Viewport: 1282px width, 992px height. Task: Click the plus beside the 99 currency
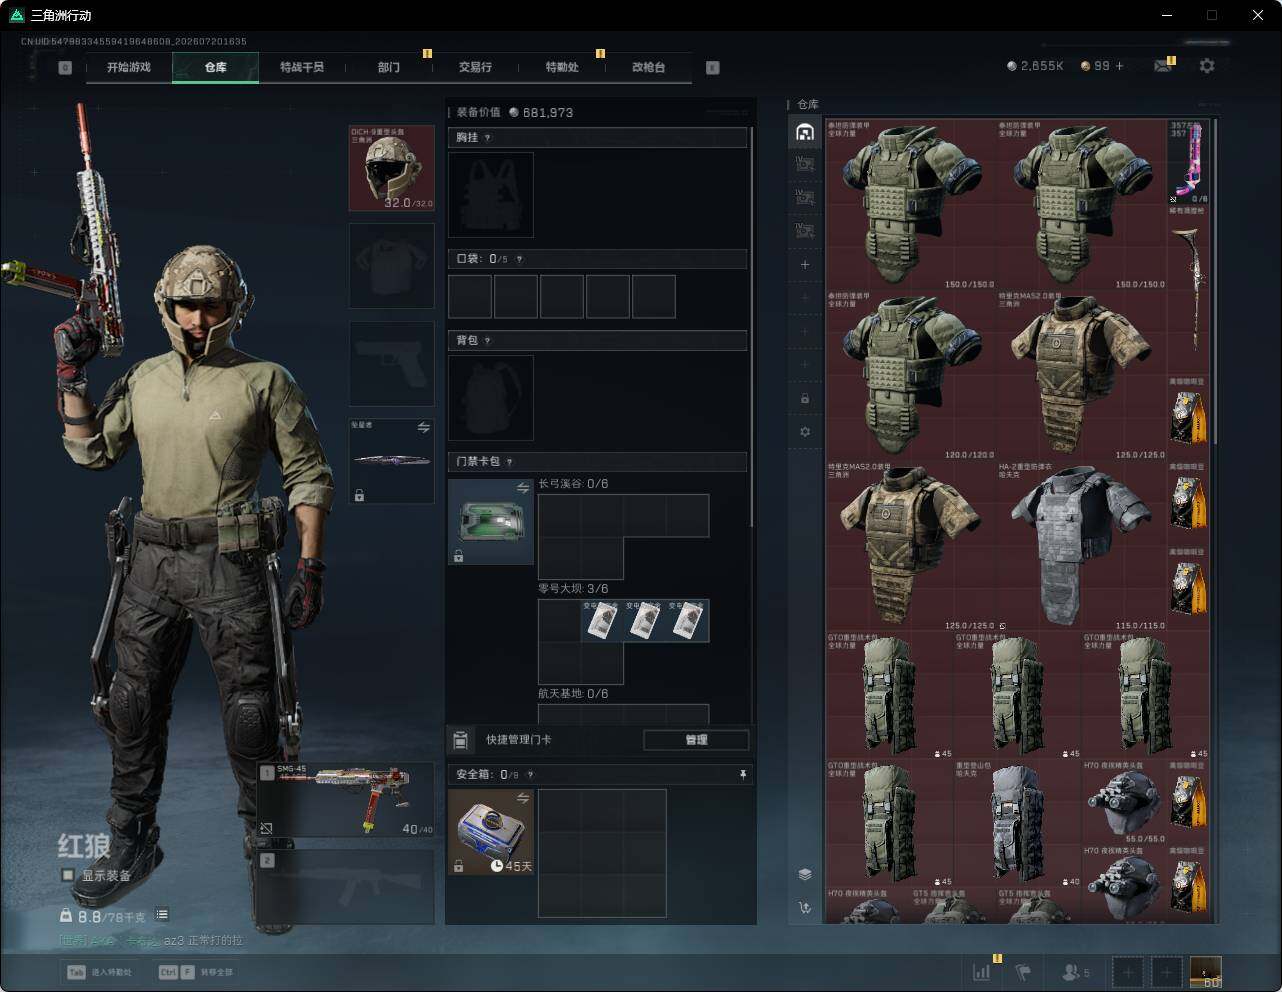pos(1119,66)
